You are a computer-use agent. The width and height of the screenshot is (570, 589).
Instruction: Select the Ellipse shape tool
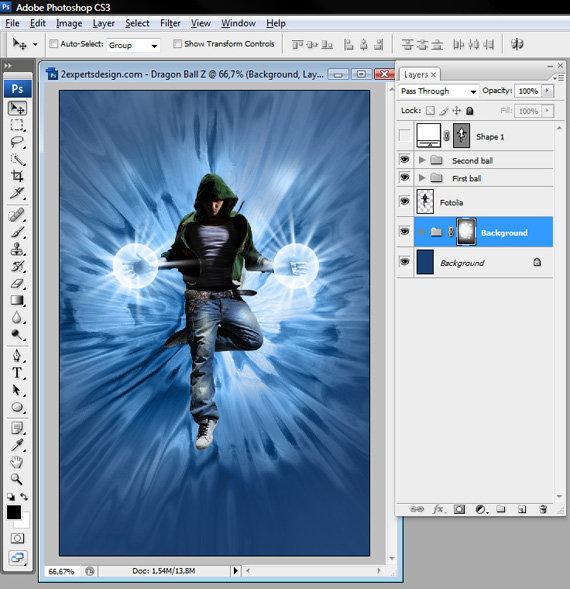click(17, 407)
